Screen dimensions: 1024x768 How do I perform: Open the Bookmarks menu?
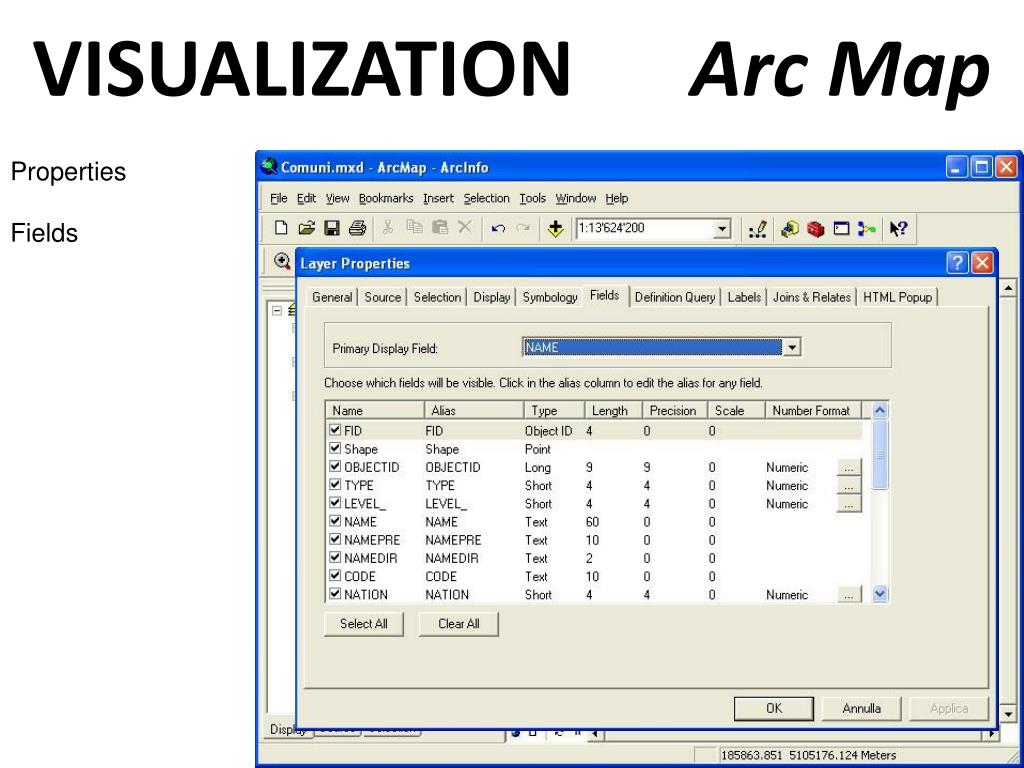(x=386, y=198)
